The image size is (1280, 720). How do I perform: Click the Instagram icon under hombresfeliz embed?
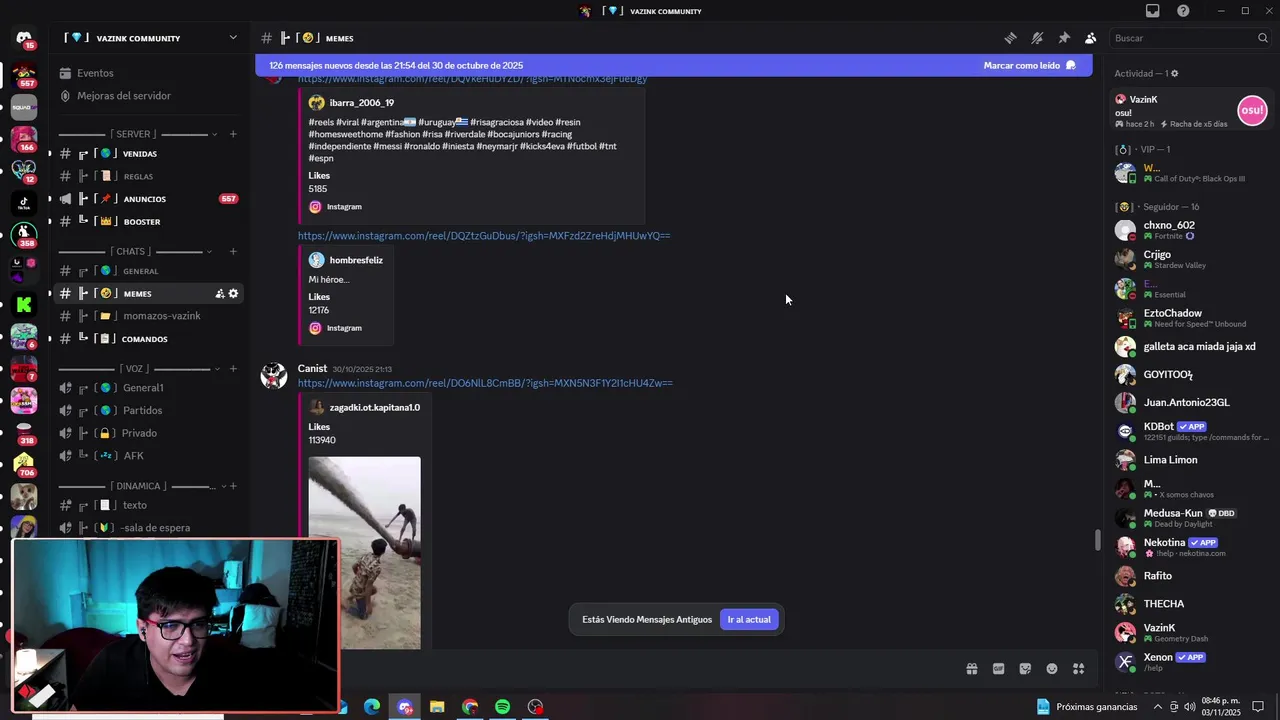[x=315, y=328]
